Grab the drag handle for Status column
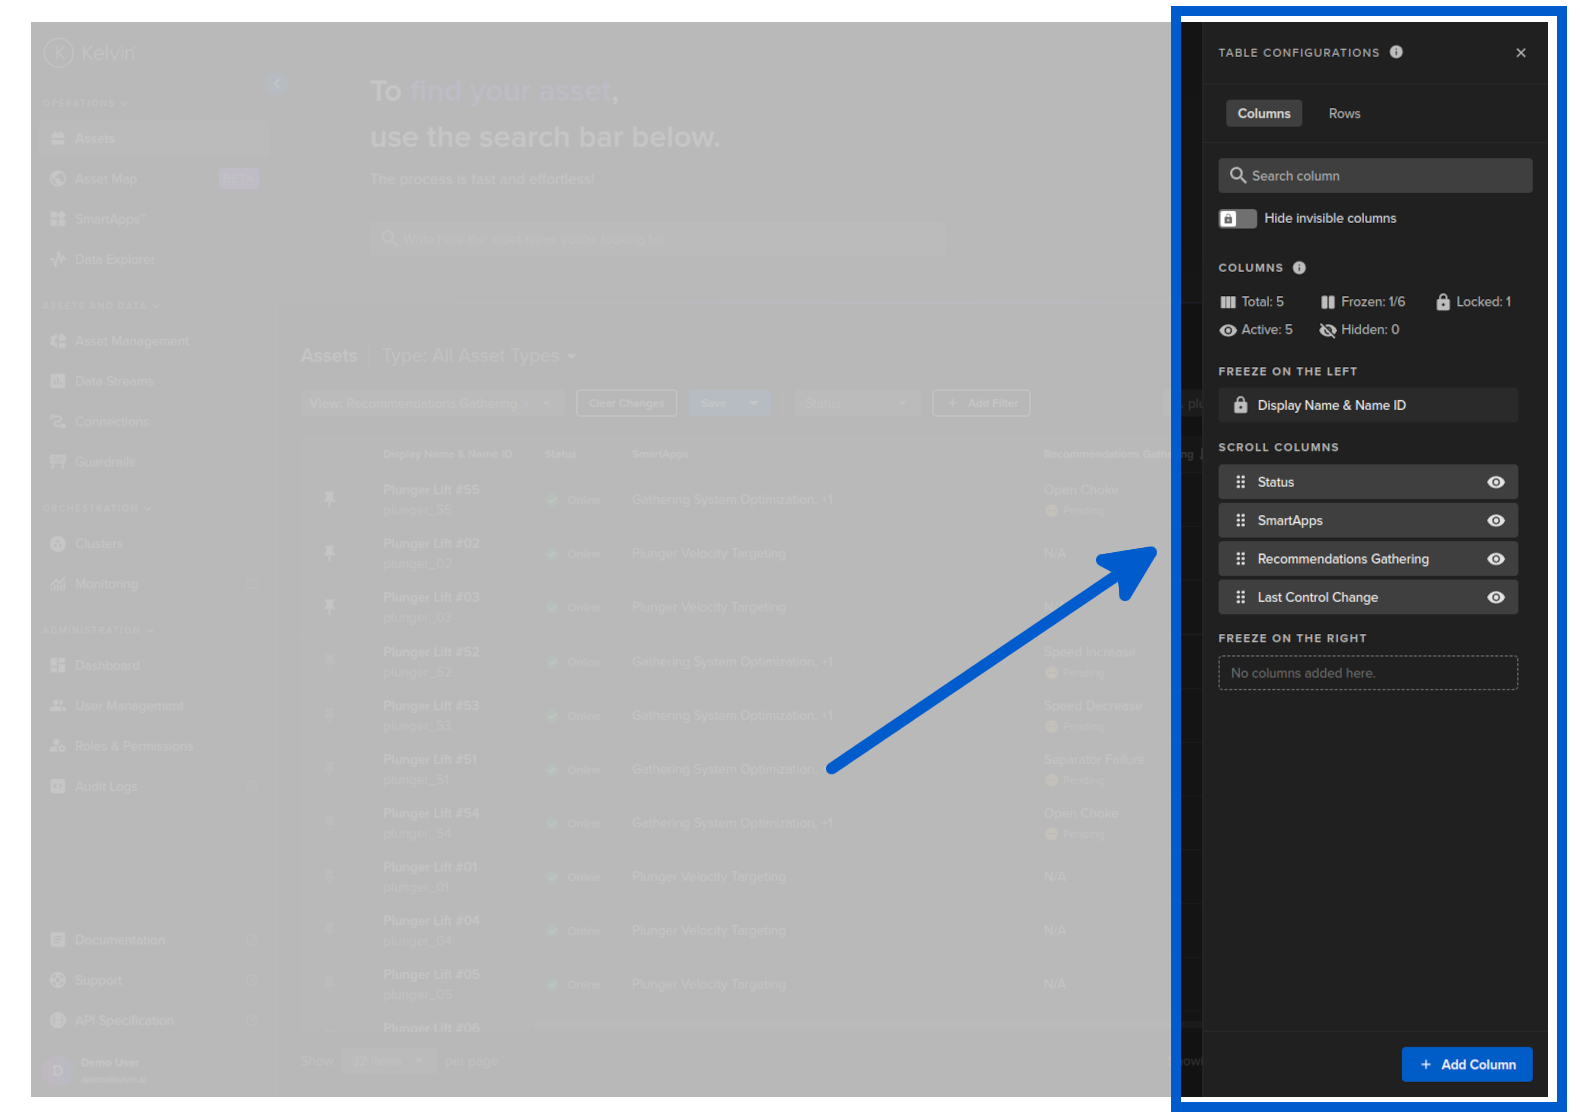The width and height of the screenshot is (1580, 1120). [1240, 482]
